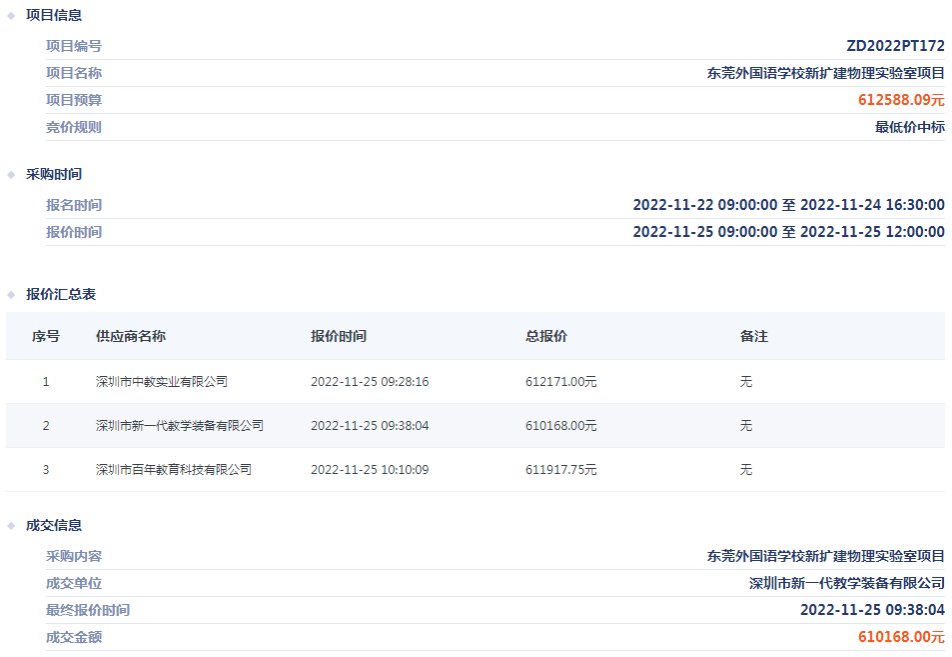
Task: Click the diamond bullet beside 成交信息
Action: point(11,526)
